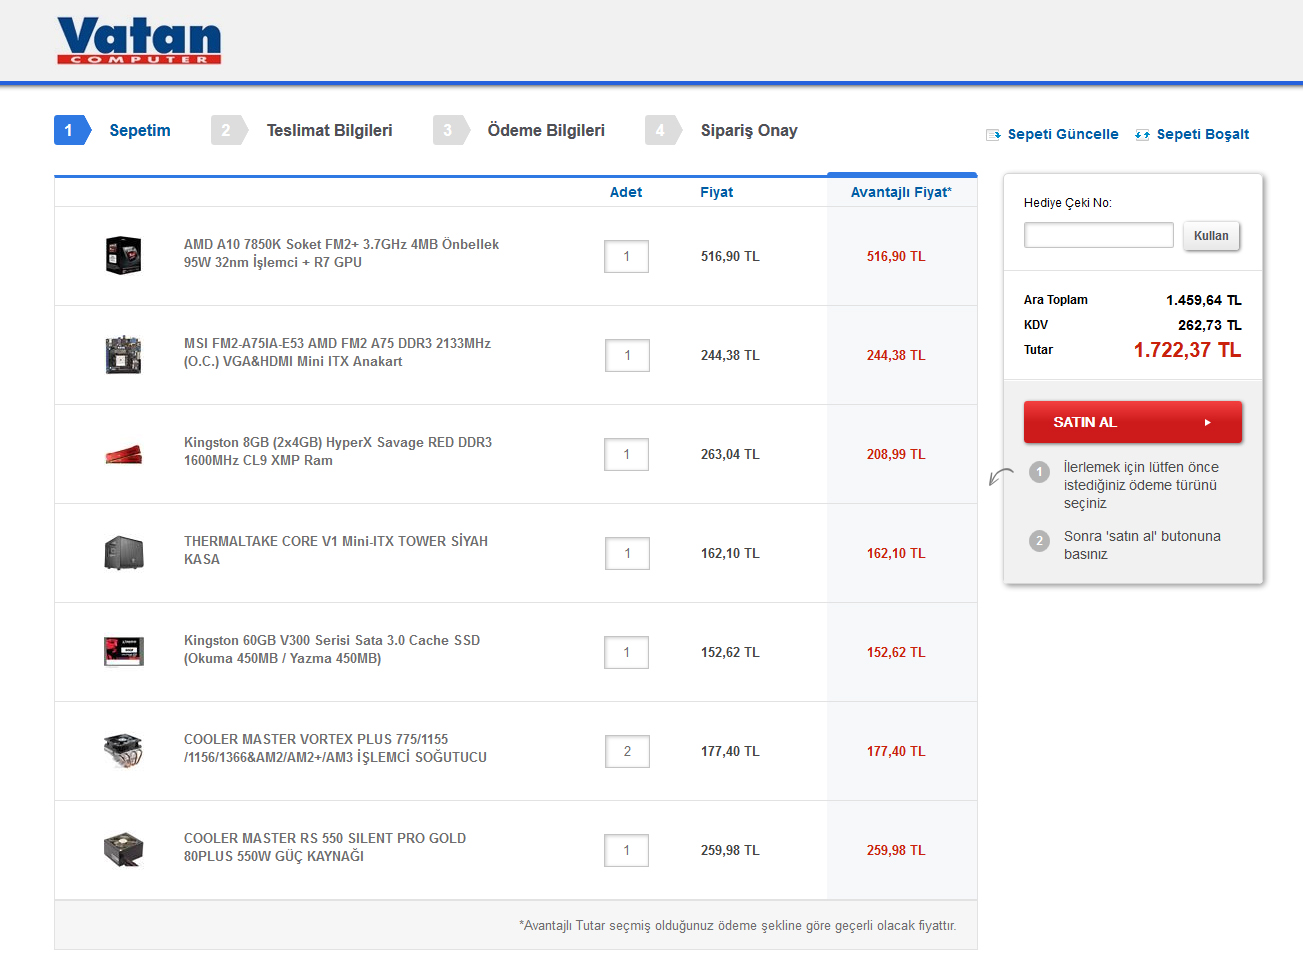Click the red 259,98 TL advantage price

(896, 850)
